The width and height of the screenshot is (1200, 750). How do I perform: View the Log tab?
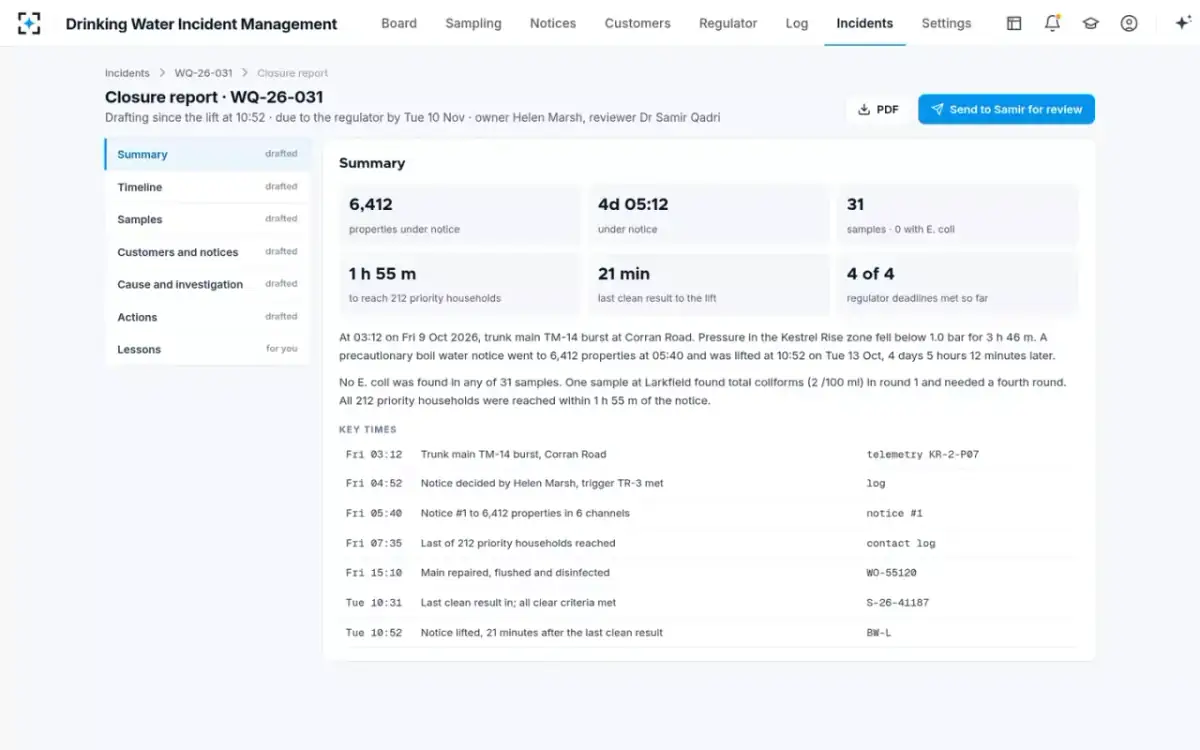pyautogui.click(x=797, y=23)
